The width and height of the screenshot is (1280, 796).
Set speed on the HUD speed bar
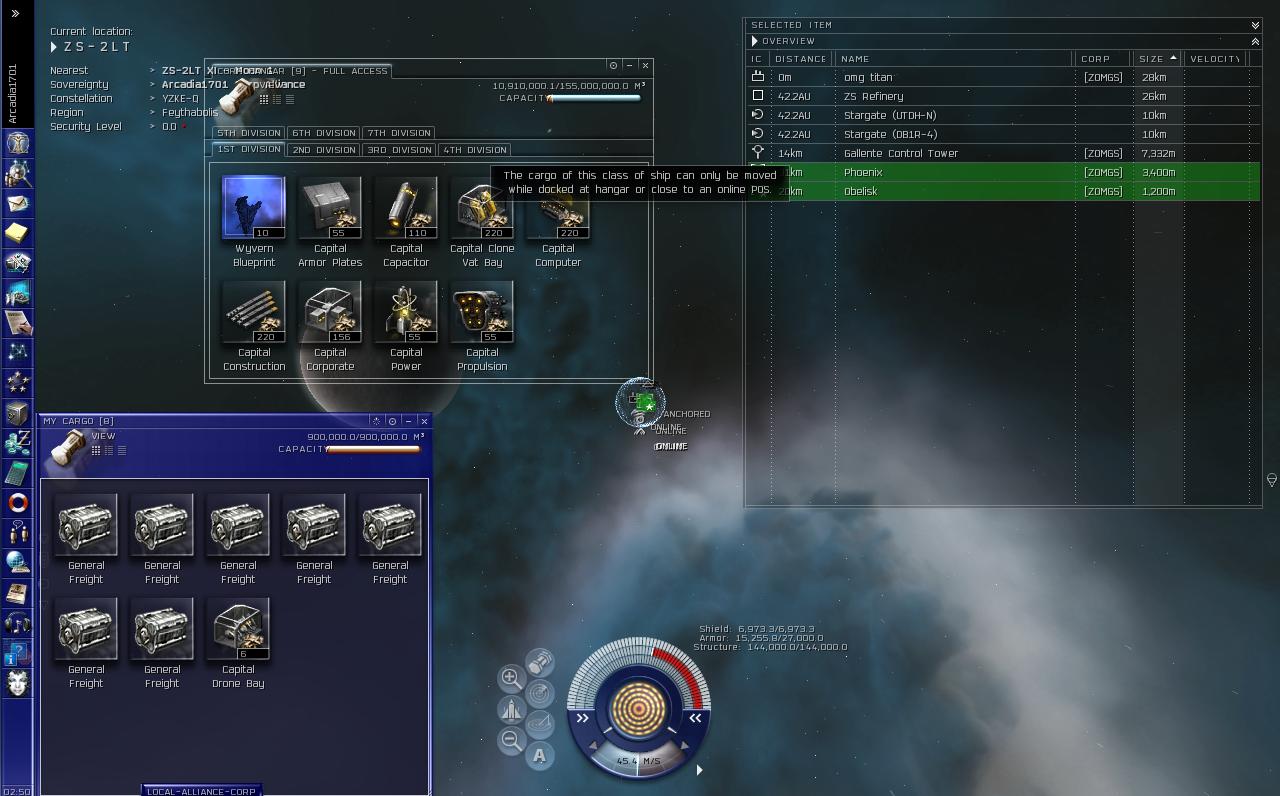coord(639,762)
